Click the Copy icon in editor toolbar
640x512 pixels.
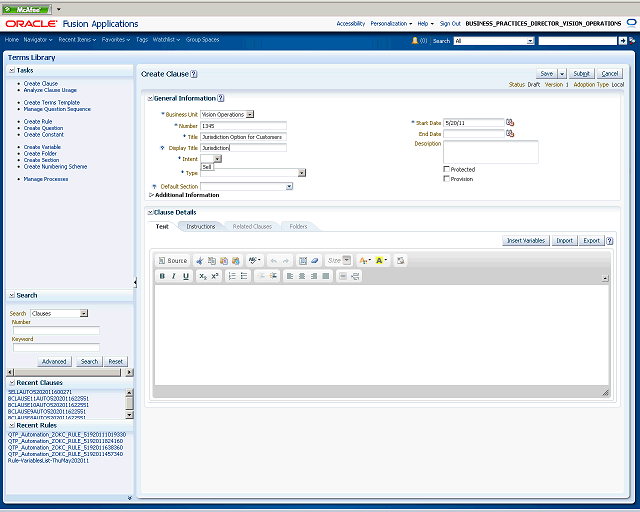coord(211,260)
